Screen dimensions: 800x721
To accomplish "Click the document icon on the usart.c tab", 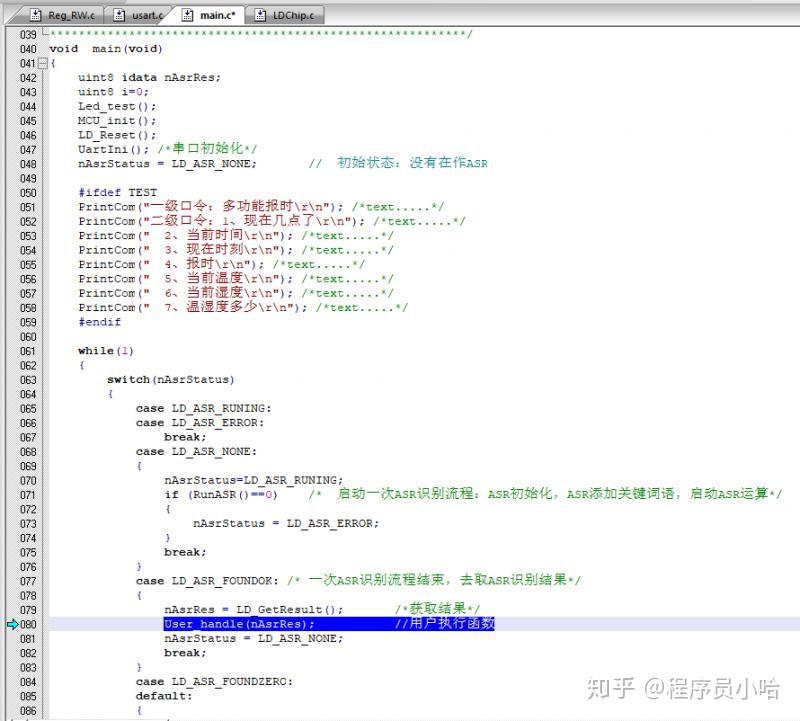I will (x=118, y=15).
